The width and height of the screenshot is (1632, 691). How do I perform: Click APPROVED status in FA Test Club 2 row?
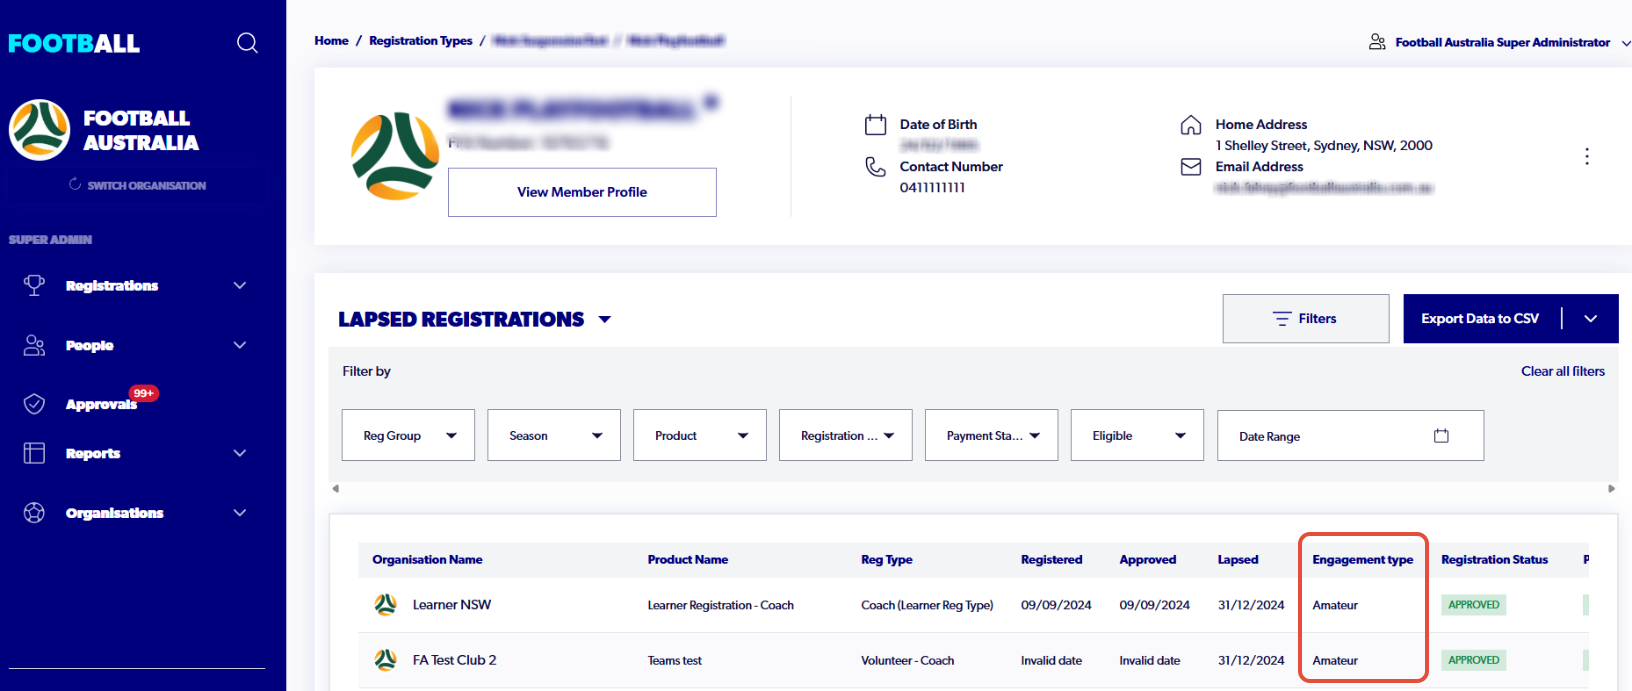tap(1474, 660)
